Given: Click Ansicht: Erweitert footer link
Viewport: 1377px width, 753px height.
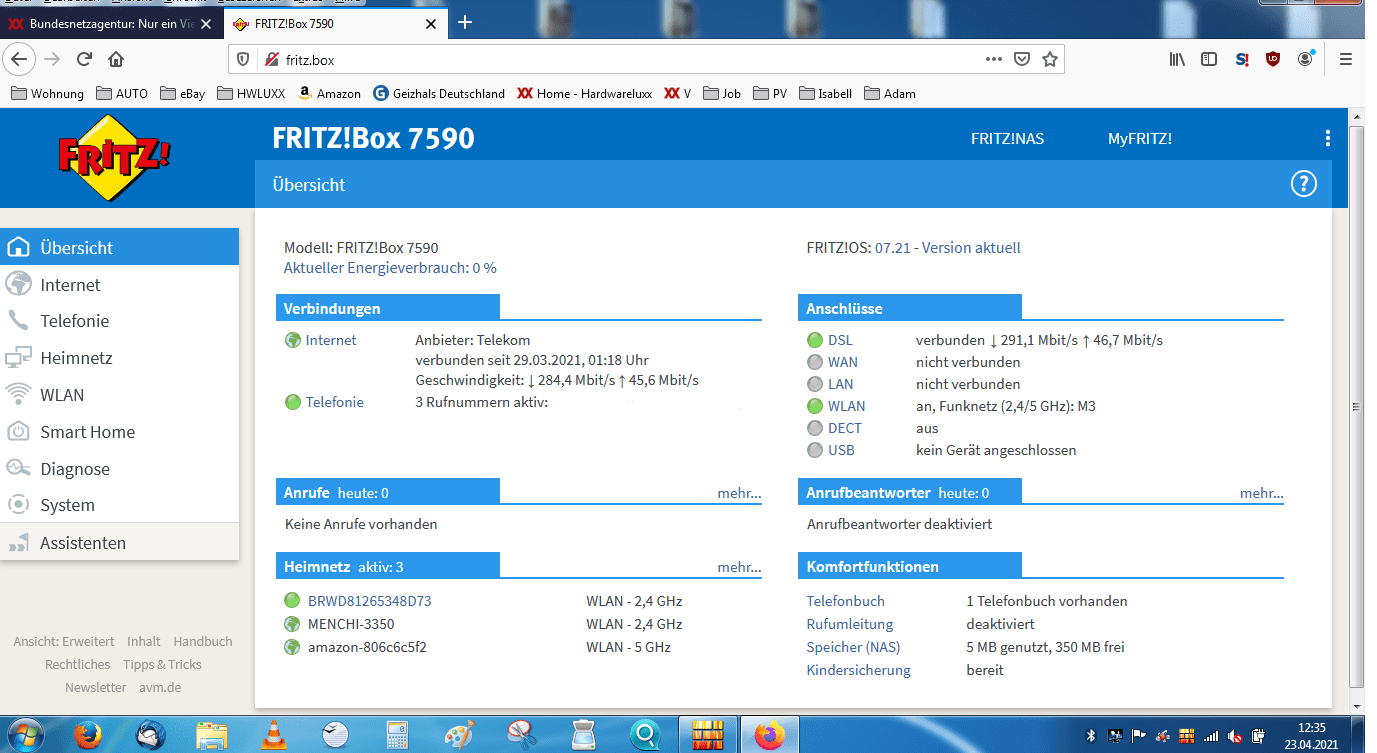Looking at the screenshot, I should (x=64, y=642).
